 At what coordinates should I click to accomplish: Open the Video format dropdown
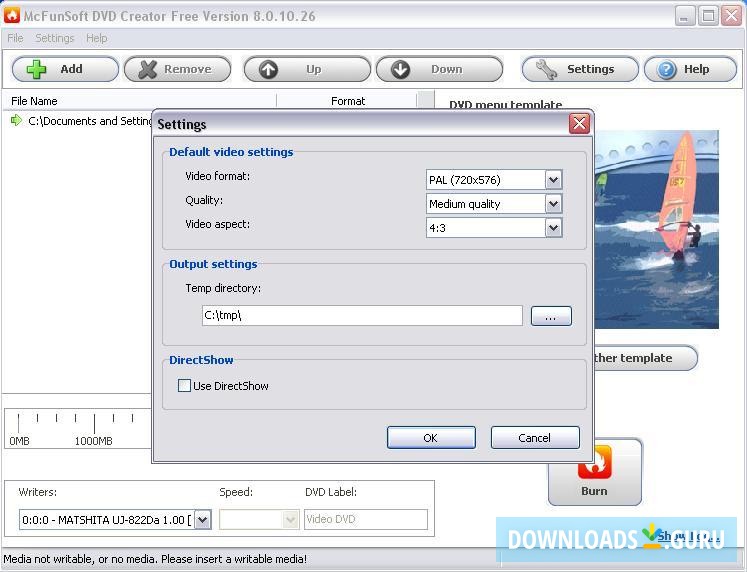554,180
